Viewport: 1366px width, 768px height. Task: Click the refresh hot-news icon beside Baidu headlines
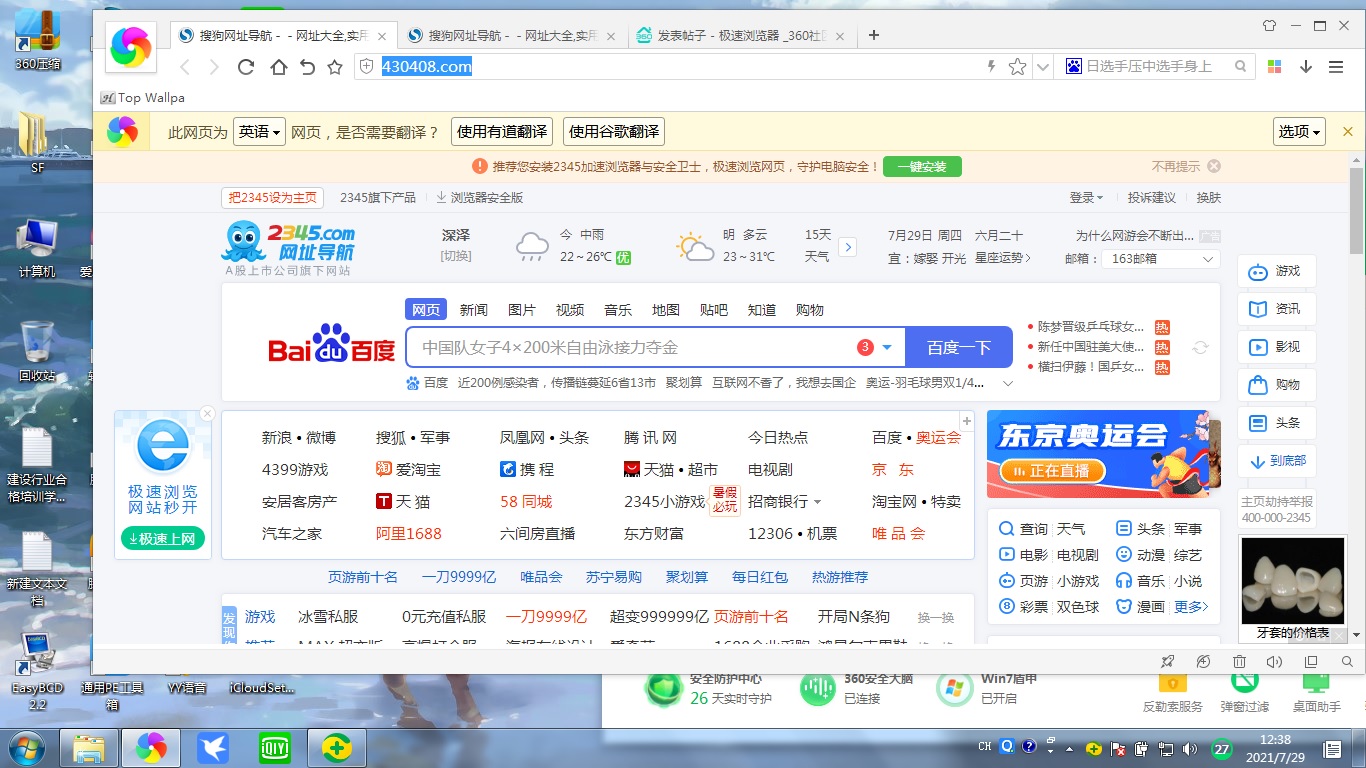(x=1200, y=347)
